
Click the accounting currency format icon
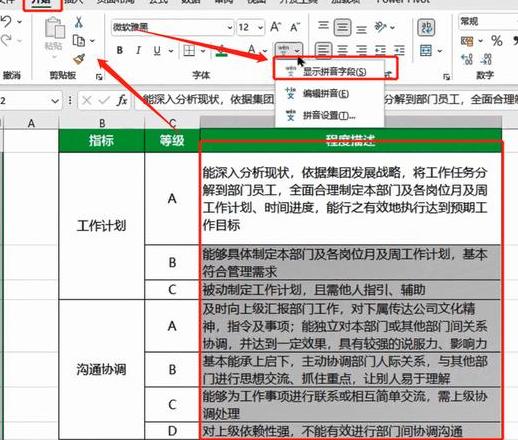pos(467,41)
